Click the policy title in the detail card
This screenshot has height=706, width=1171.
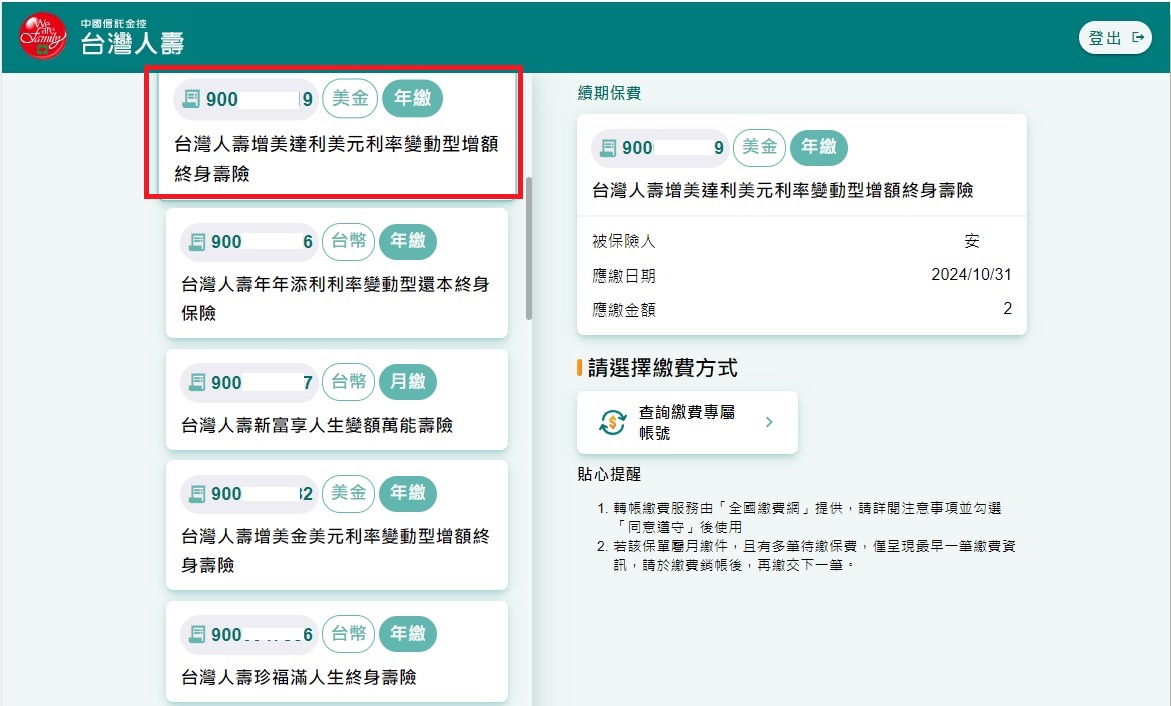point(783,191)
